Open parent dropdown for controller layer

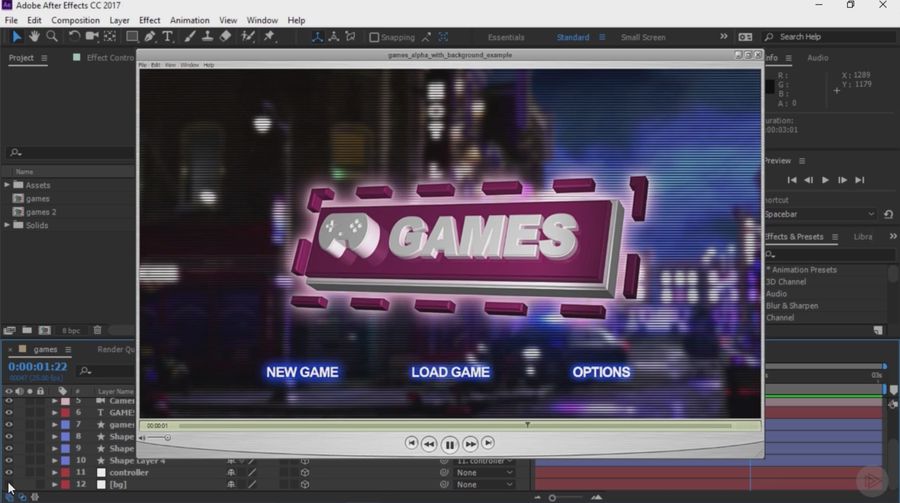(x=484, y=473)
